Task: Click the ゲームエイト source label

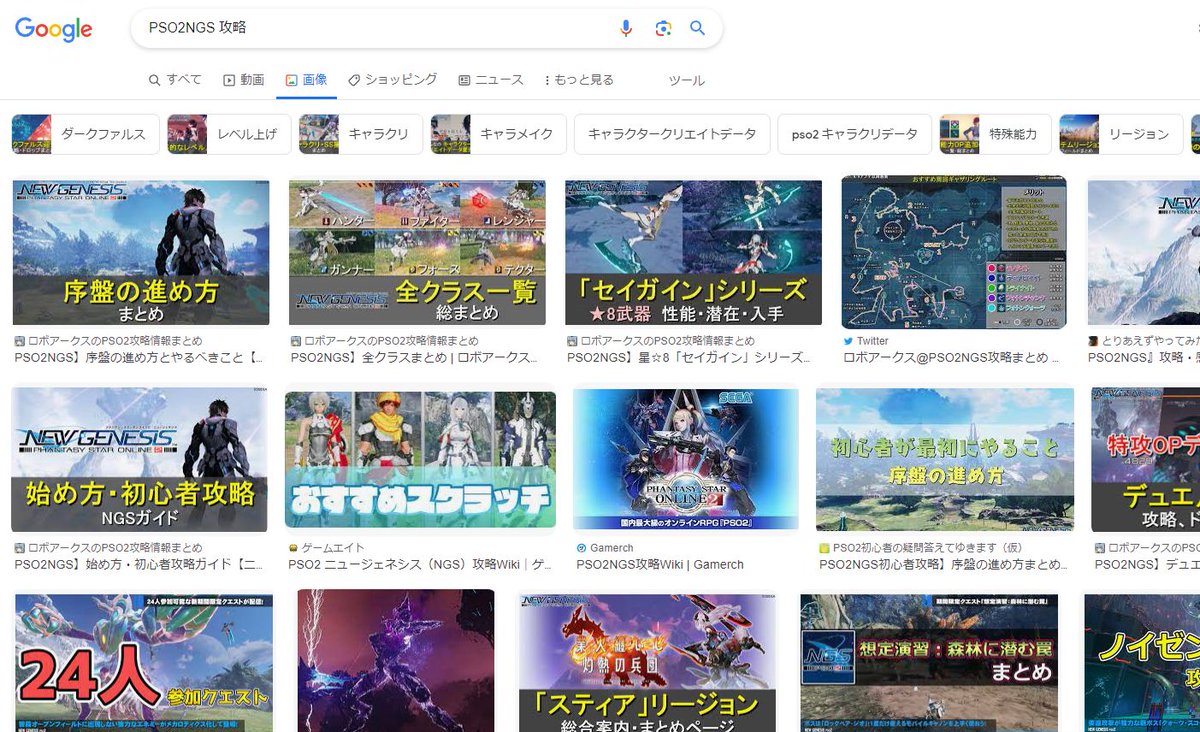Action: [333, 548]
